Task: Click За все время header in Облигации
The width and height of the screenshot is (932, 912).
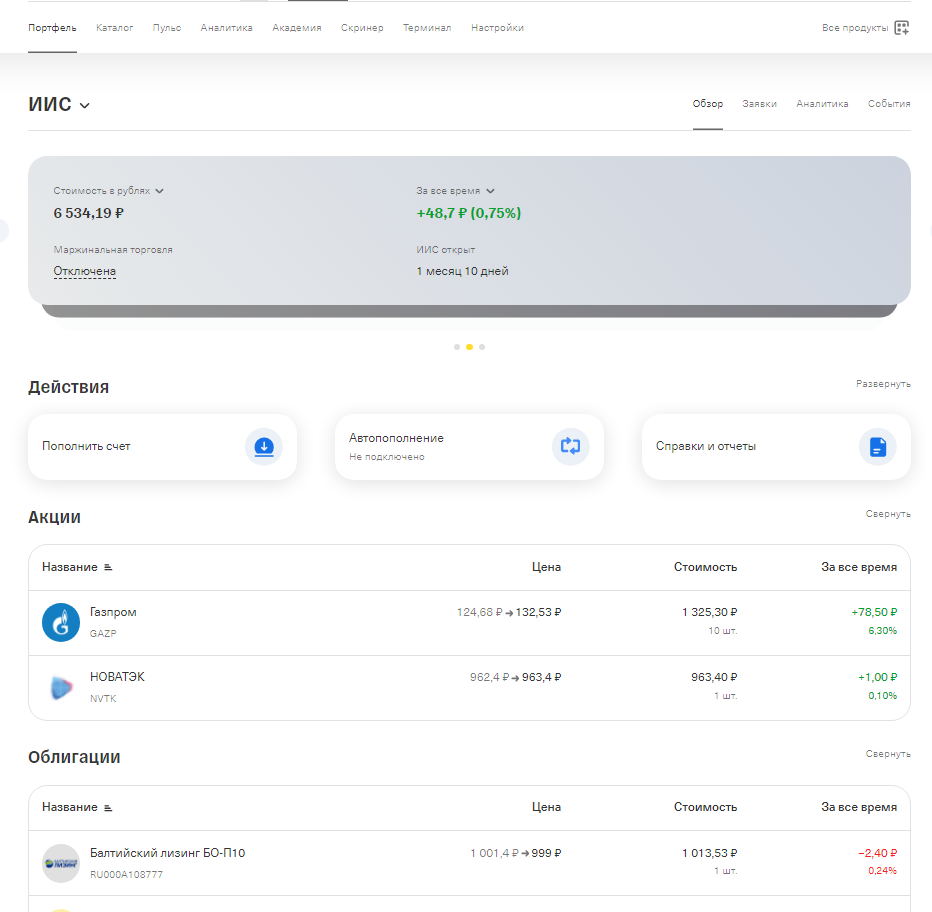Action: coord(859,807)
